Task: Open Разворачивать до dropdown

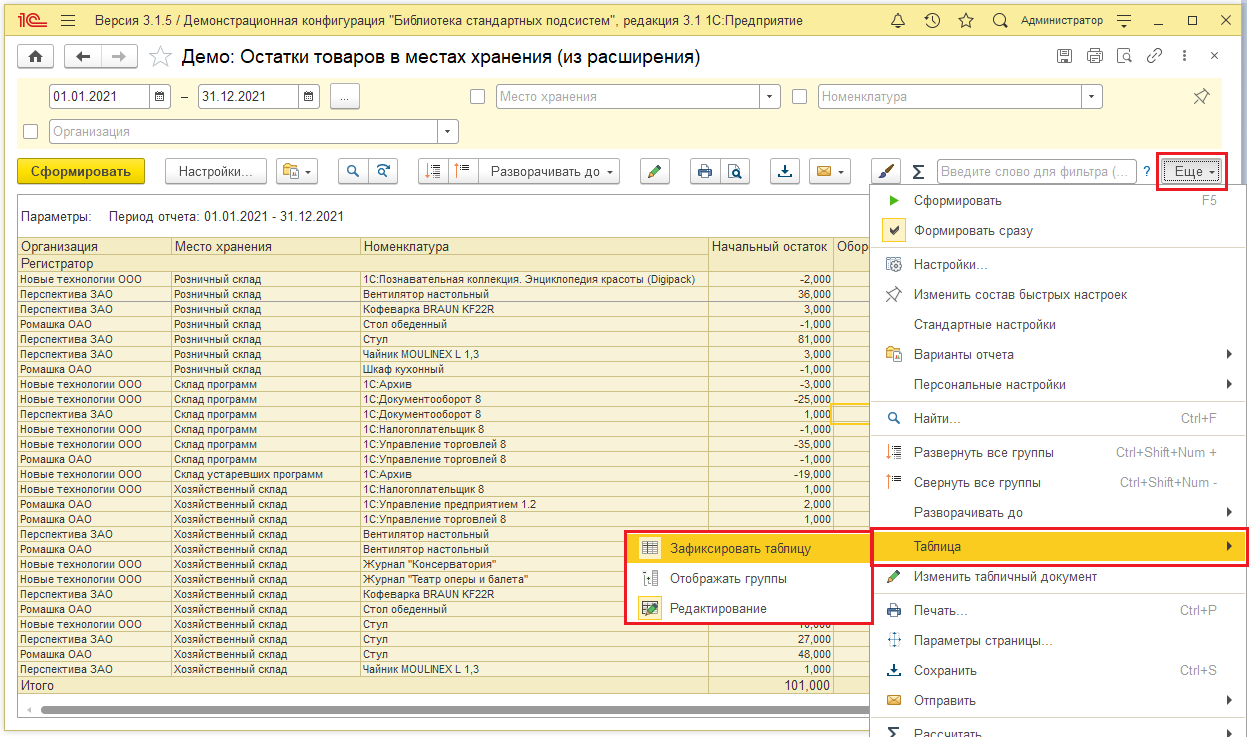Action: pyautogui.click(x=549, y=172)
